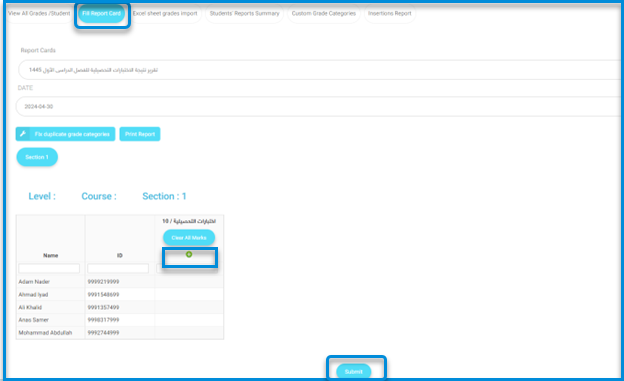Select student Adam Nader
The width and height of the screenshot is (624, 381).
(34, 282)
